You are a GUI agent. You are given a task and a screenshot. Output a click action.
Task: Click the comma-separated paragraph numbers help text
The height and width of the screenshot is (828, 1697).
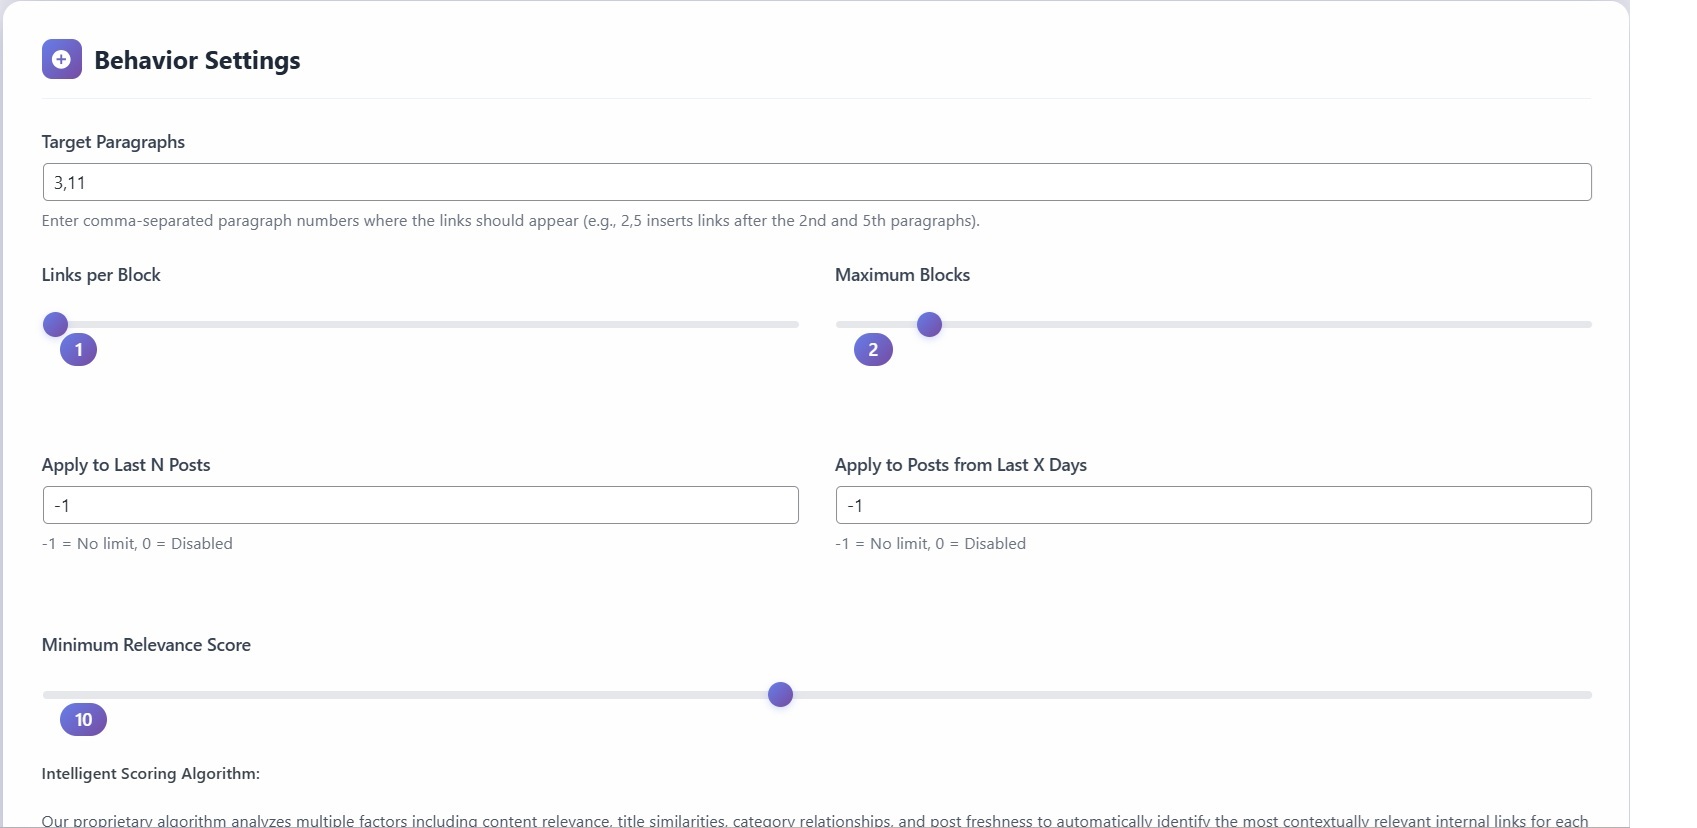(510, 221)
